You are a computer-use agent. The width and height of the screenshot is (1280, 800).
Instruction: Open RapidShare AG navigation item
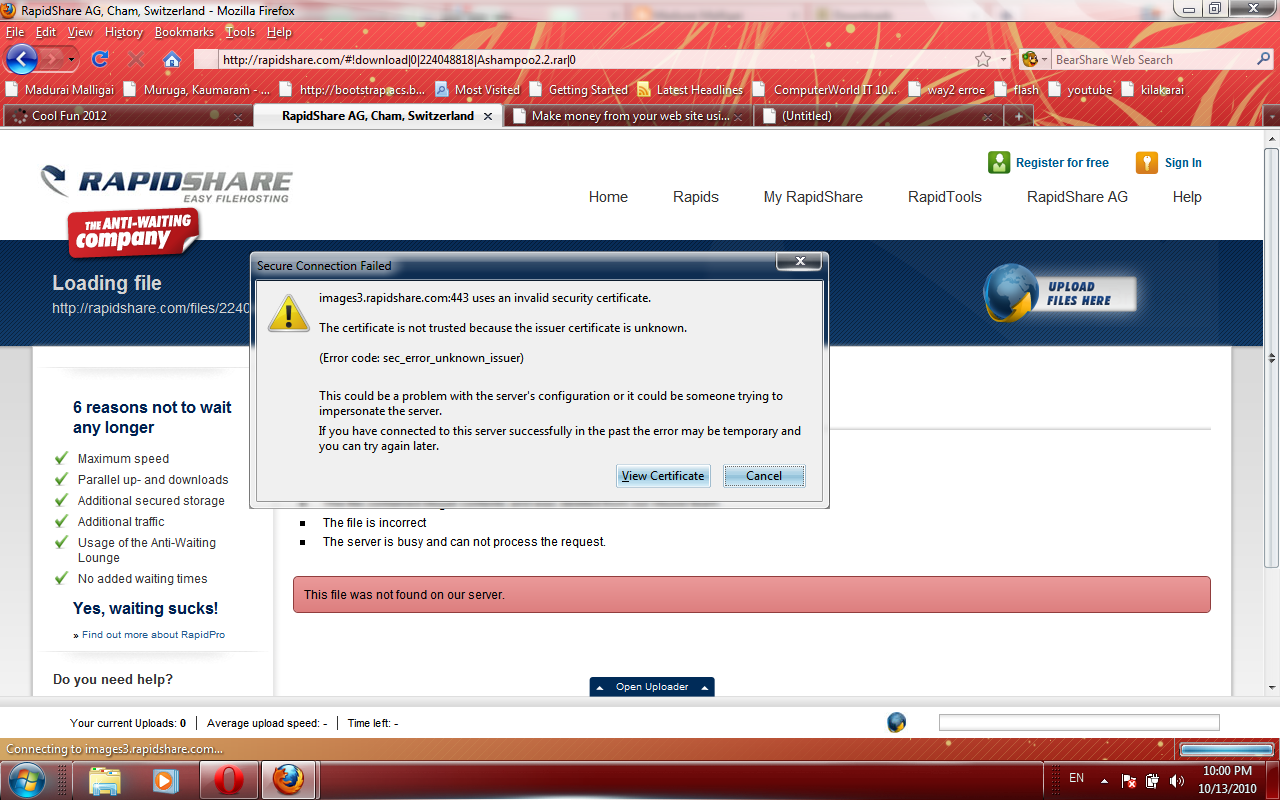[x=1077, y=197]
